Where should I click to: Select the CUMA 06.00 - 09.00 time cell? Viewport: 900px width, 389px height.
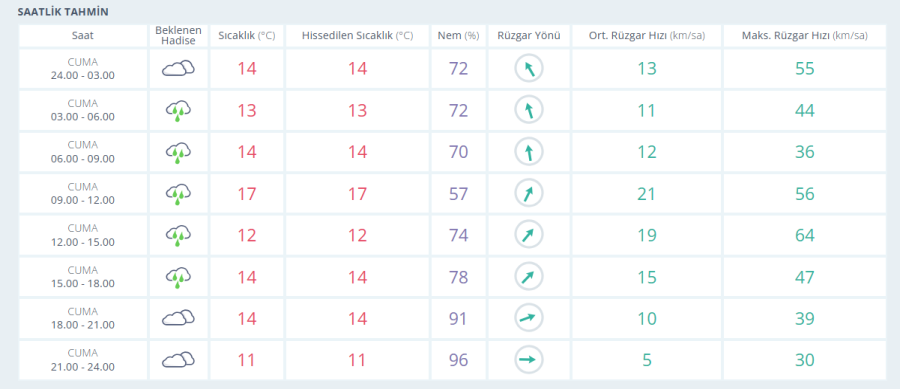83,153
